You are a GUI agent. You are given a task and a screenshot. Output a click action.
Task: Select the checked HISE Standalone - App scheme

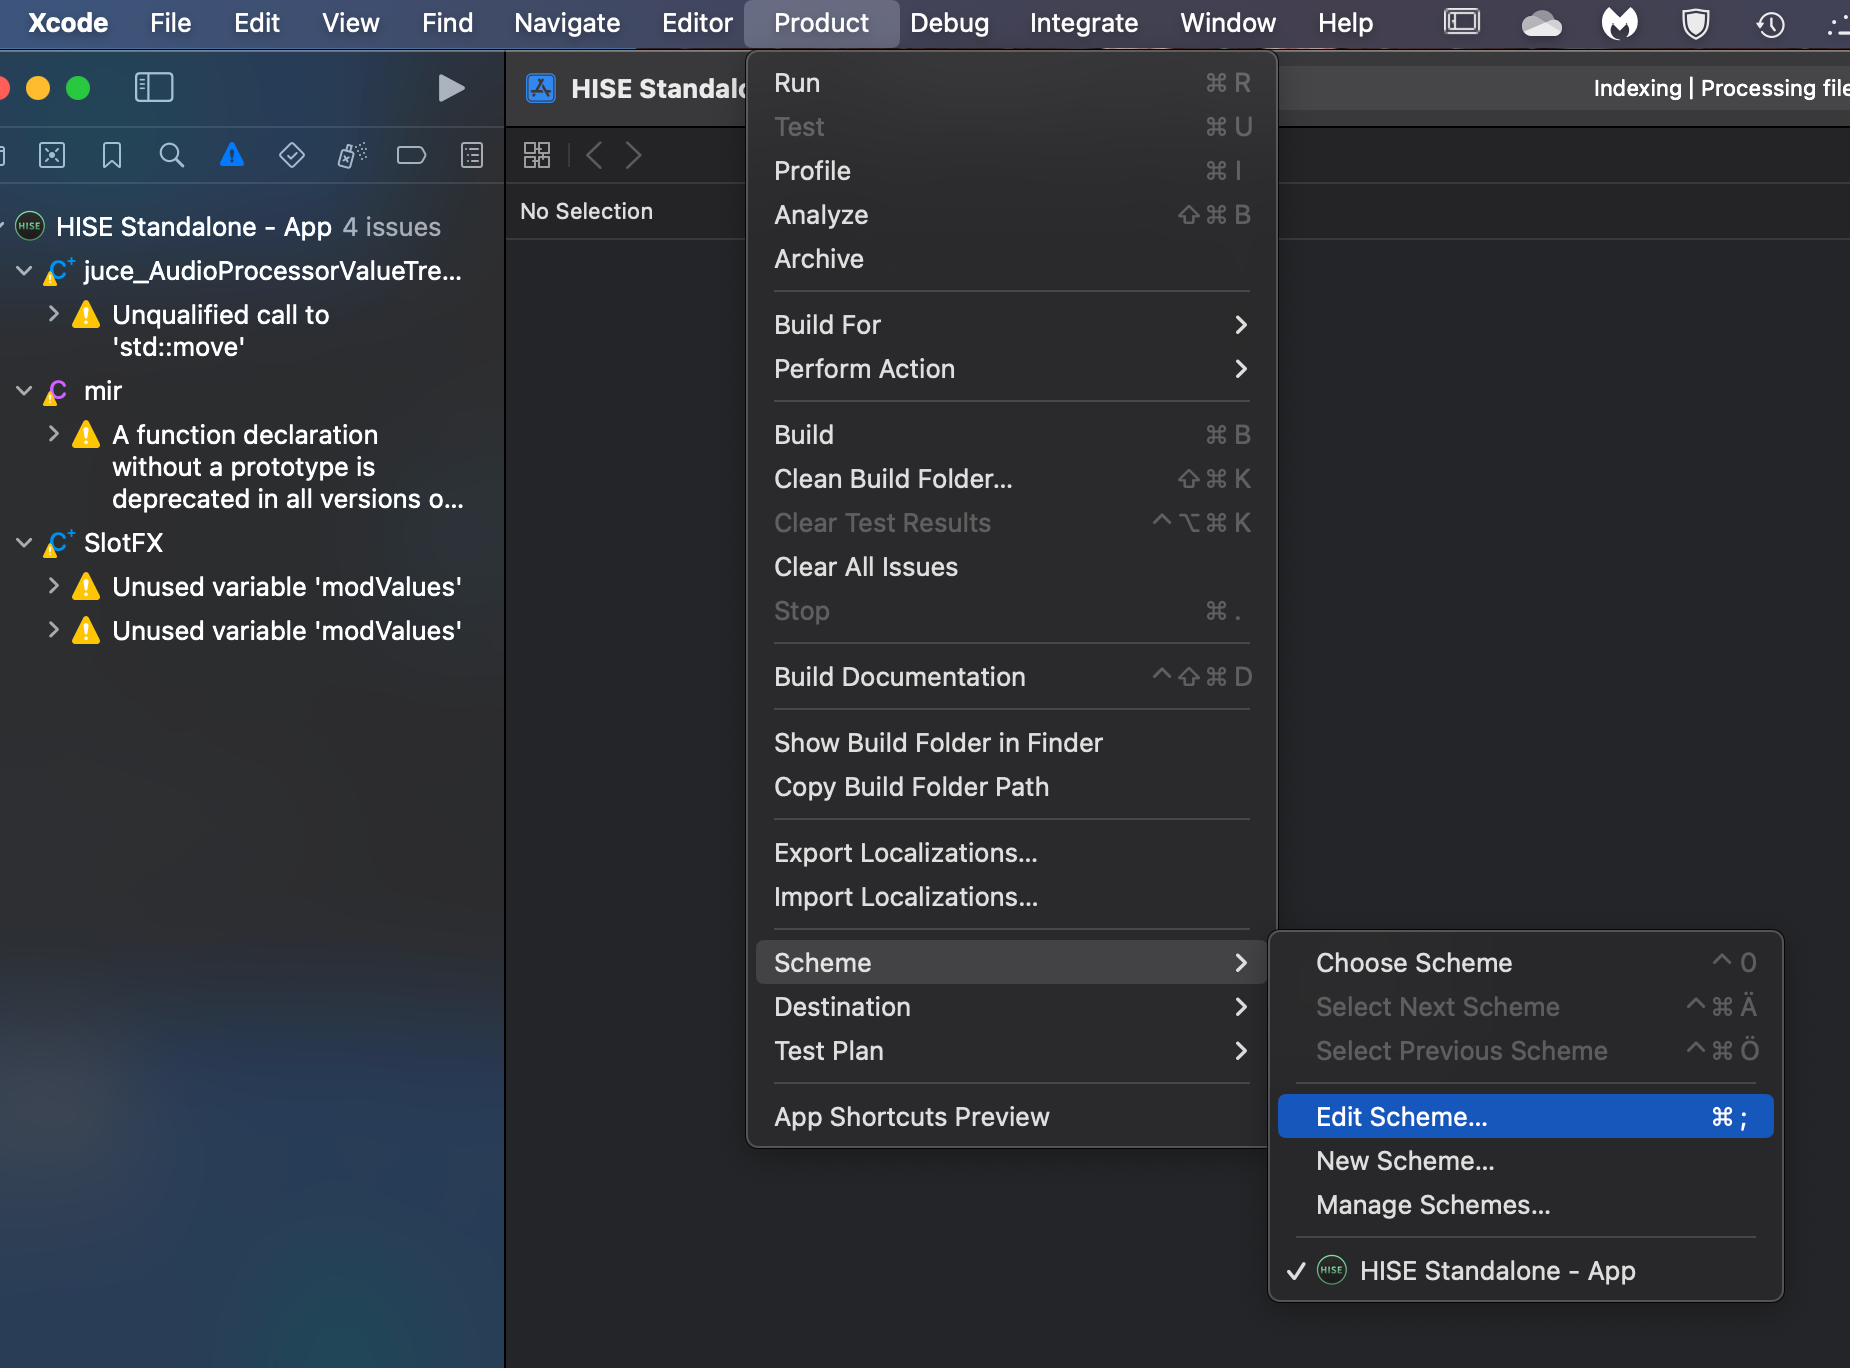(1525, 1271)
